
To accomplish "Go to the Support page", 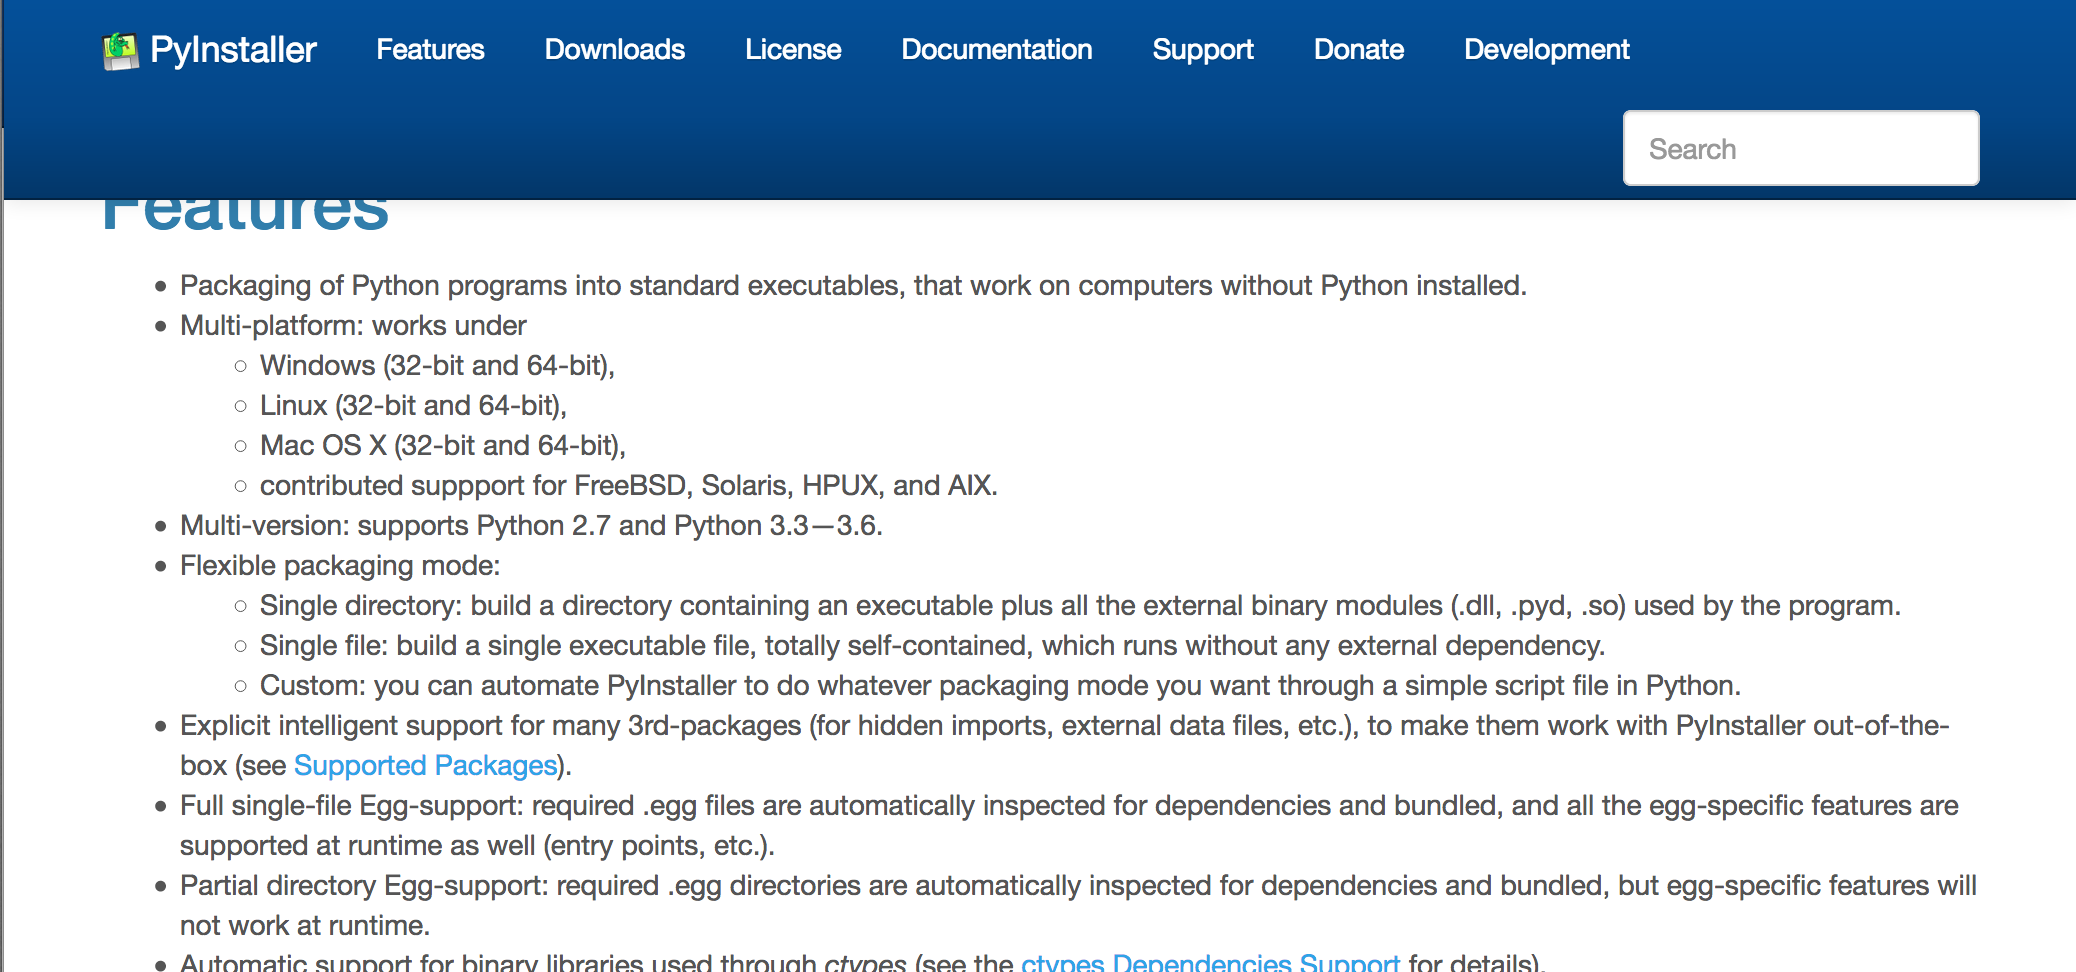I will pyautogui.click(x=1203, y=49).
